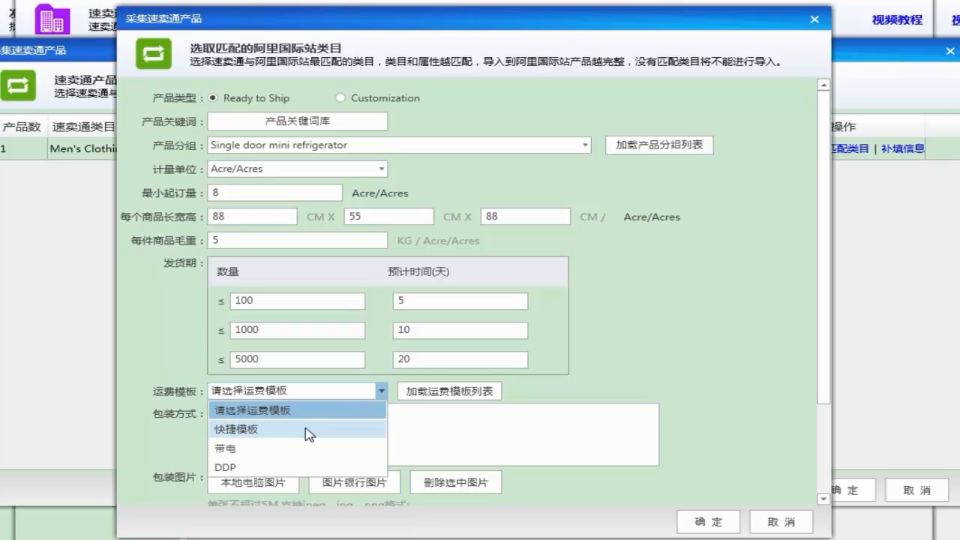Click the 每件商品毛重 field containing 5

pyautogui.click(x=298, y=241)
